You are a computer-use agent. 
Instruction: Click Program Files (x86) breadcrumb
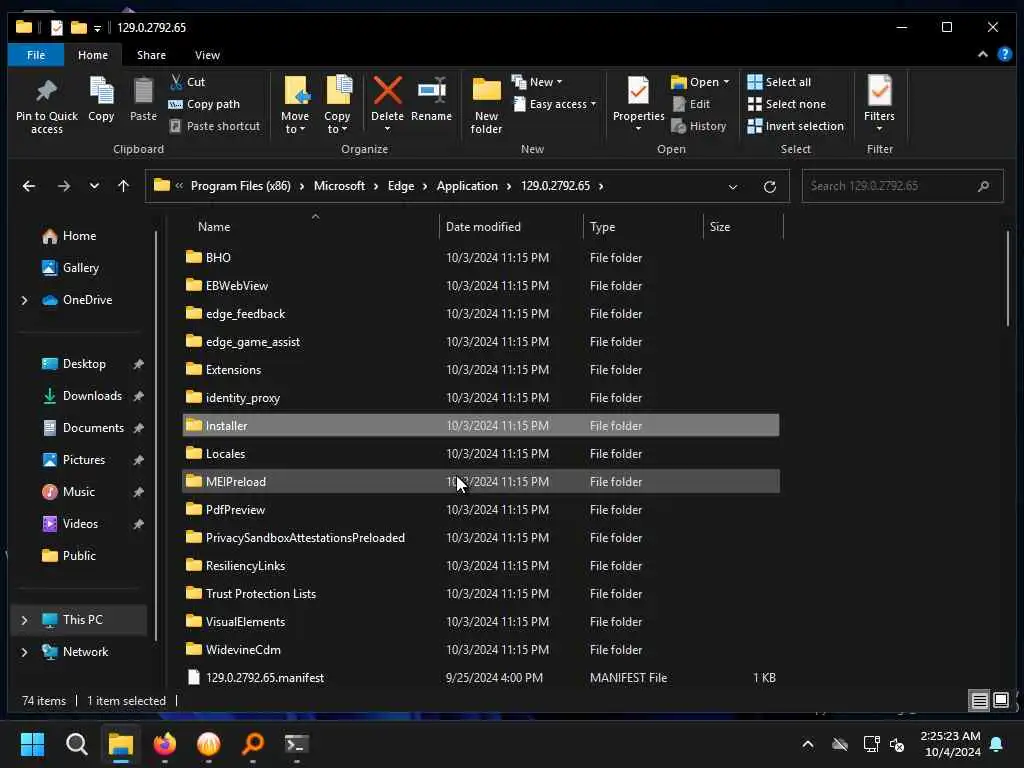[x=240, y=186]
